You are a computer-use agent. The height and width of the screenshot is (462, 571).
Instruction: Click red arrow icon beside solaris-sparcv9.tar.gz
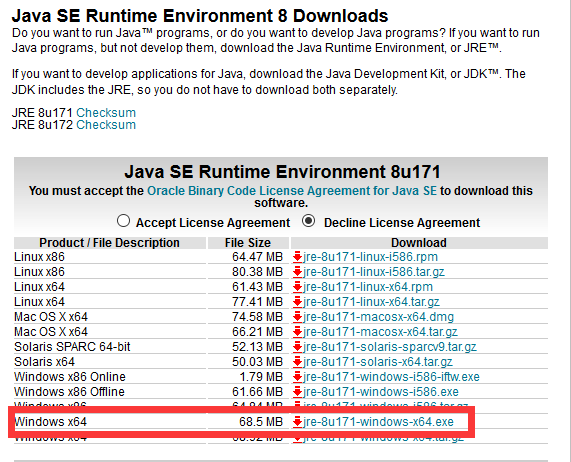click(298, 347)
